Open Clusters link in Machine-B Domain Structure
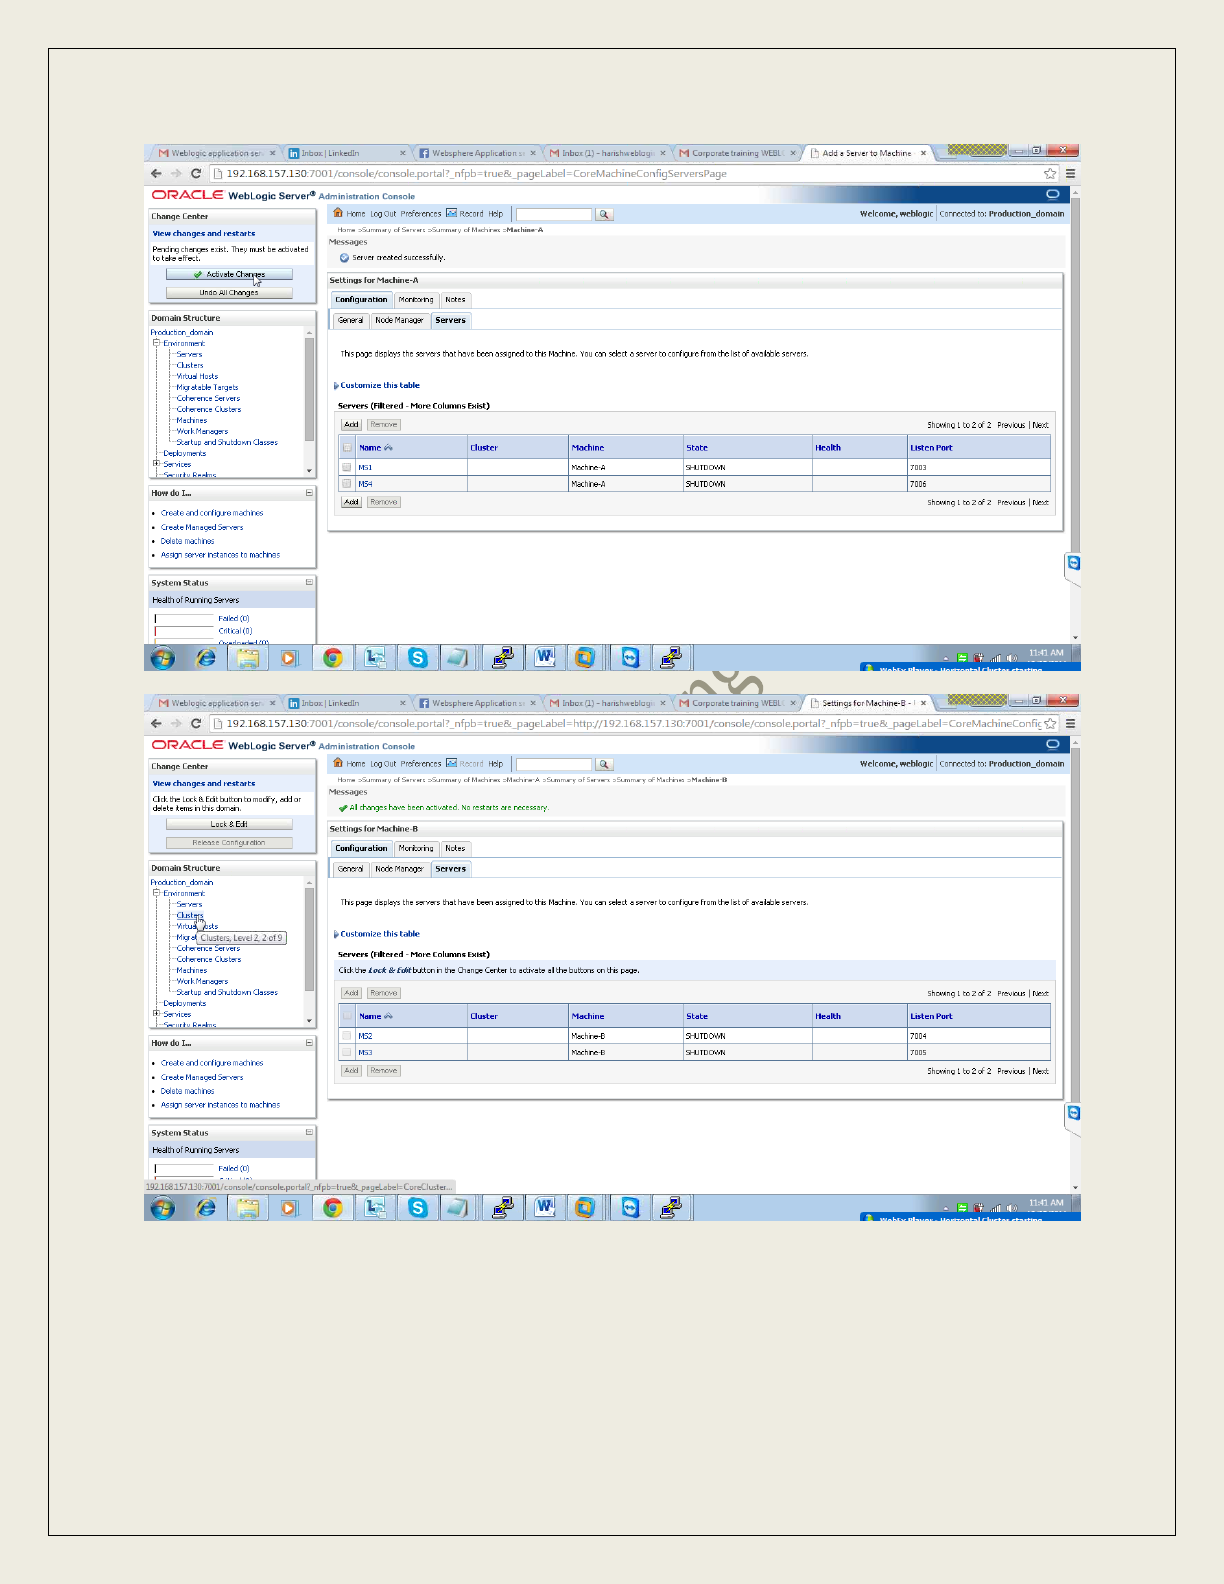Viewport: 1224px width, 1584px height. pos(190,915)
